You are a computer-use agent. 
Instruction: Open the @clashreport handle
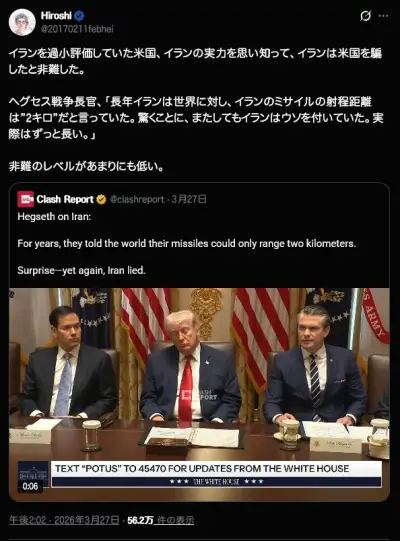click(x=137, y=199)
